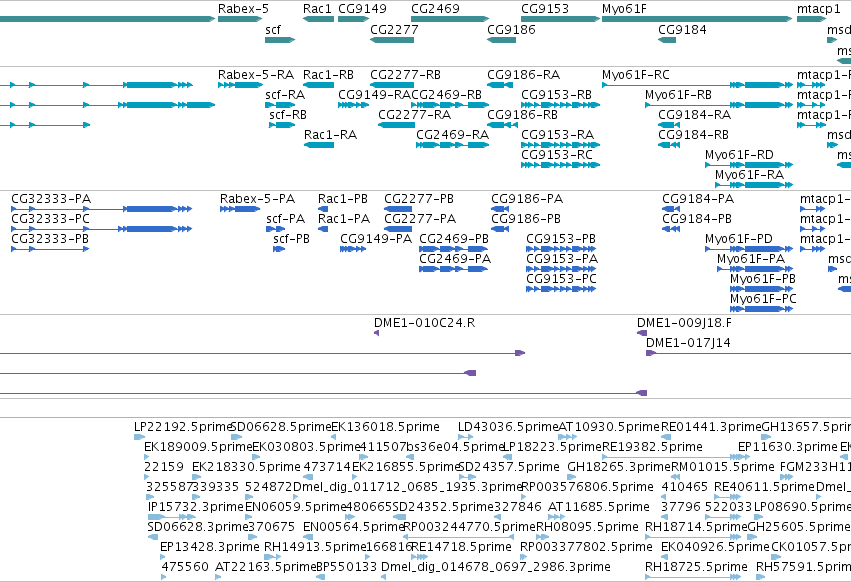Click the AT22163.5prime EST label
Screen dimensions: 851x582
coord(265,567)
